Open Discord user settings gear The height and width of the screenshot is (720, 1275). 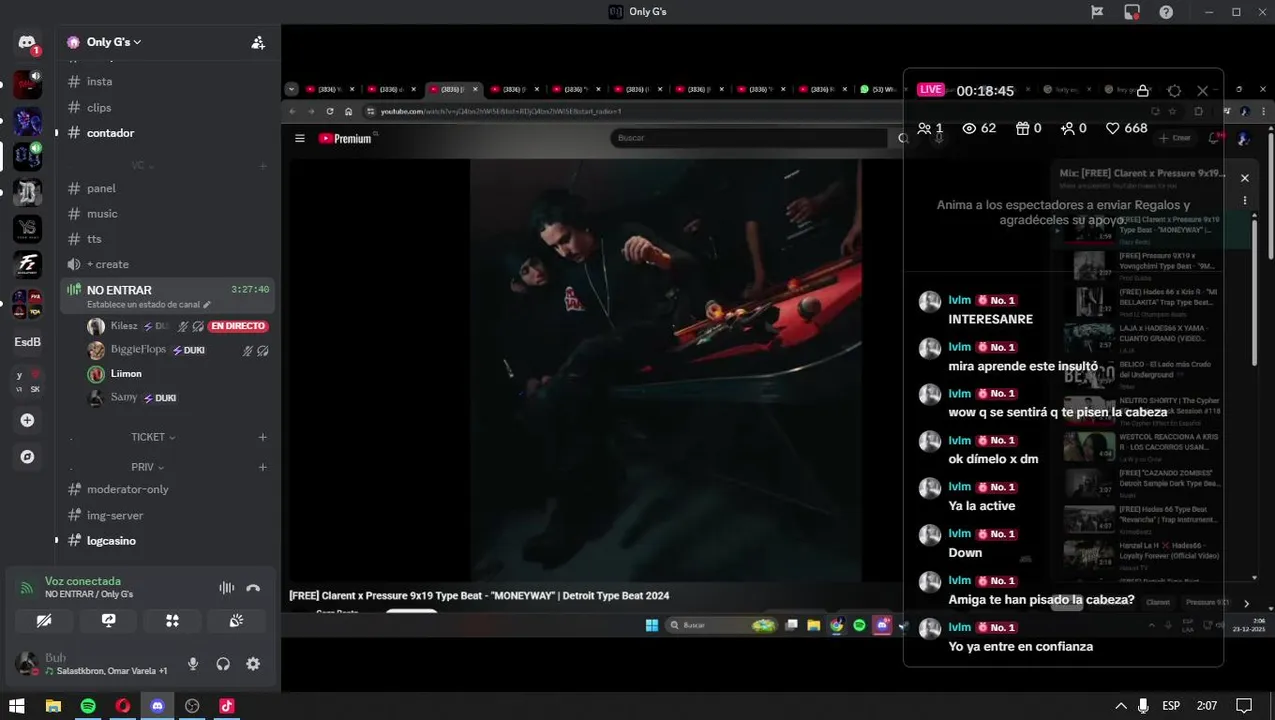(x=253, y=664)
